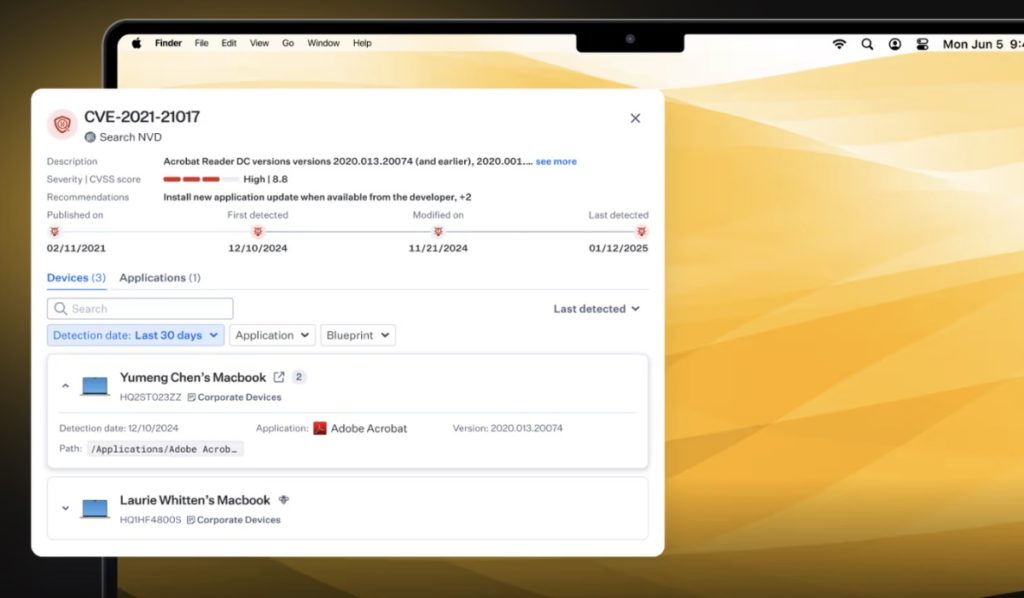Click the Last detected timeline marker
This screenshot has width=1024, height=598.
[x=641, y=231]
